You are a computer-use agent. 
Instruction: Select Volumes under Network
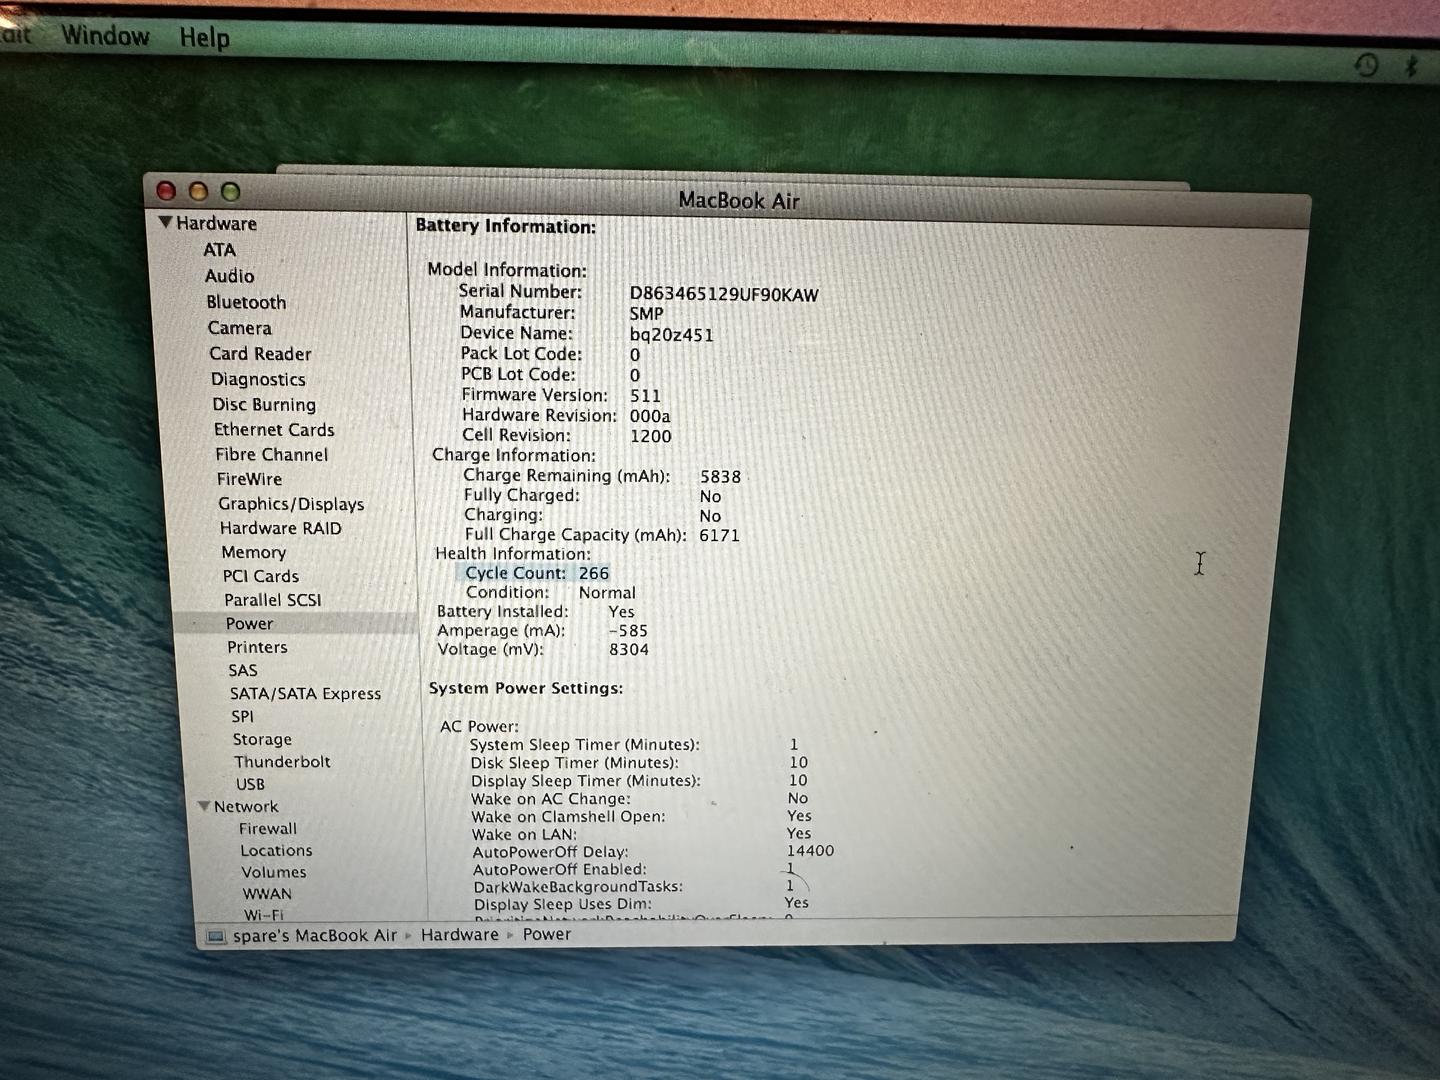(x=274, y=872)
